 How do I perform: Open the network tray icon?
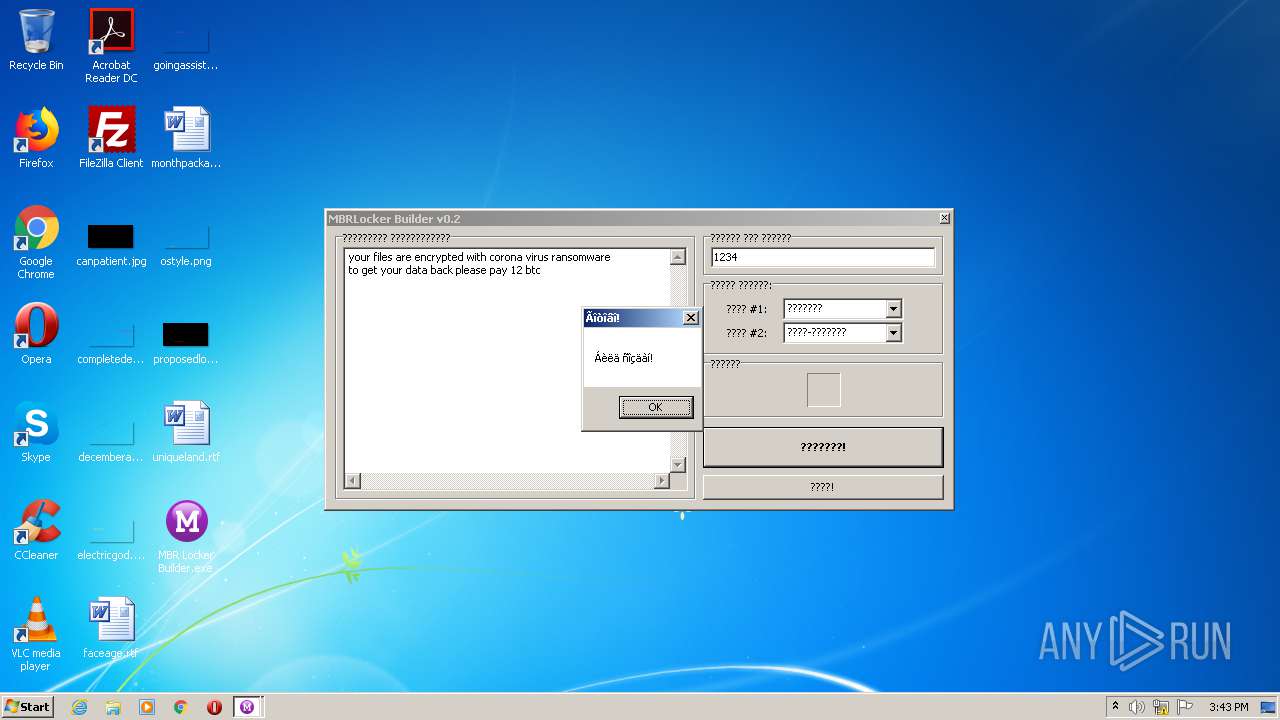(1161, 707)
